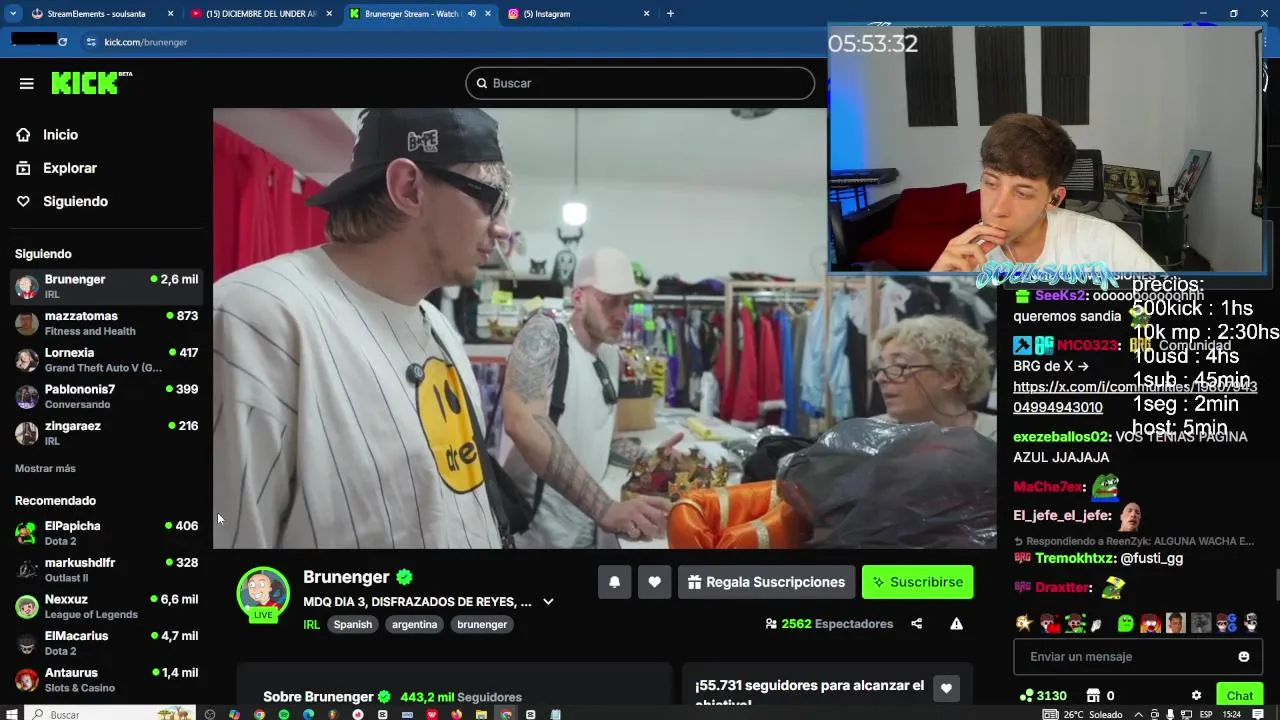Open markushdlfr recommended channel

[106, 570]
